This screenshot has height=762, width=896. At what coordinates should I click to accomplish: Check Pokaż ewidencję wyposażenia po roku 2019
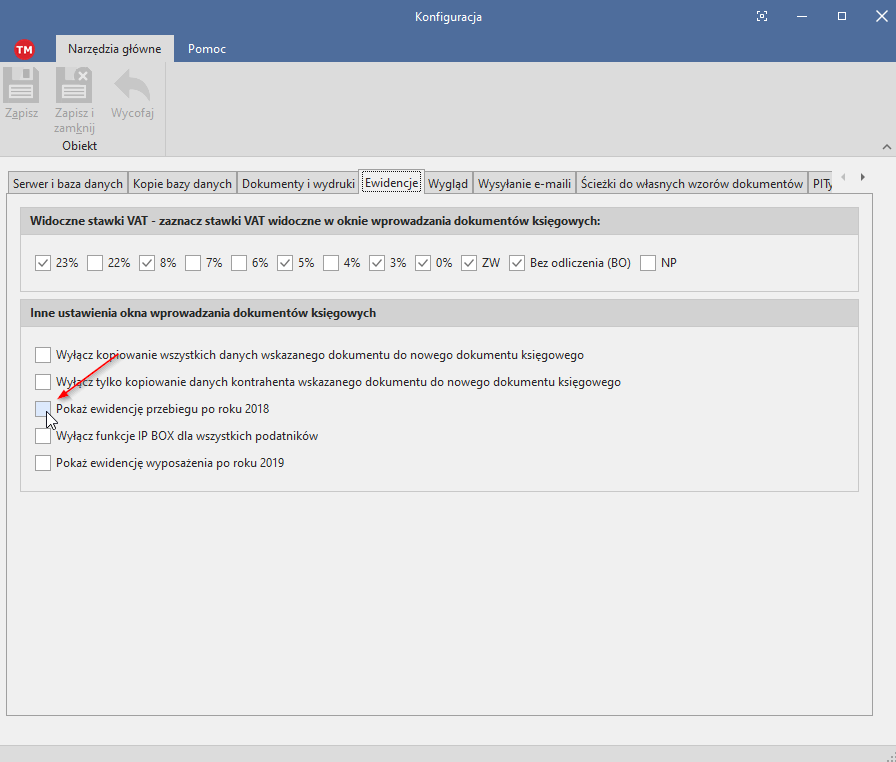(43, 463)
